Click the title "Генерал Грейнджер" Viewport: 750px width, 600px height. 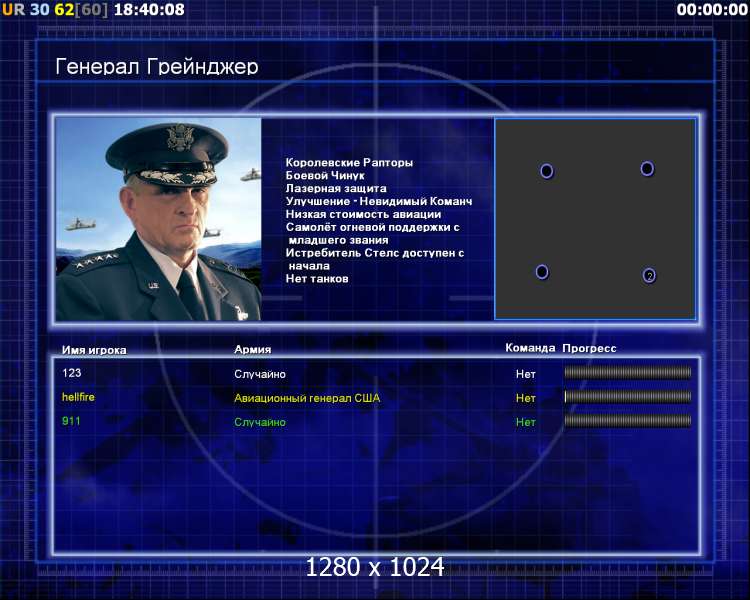[157, 67]
